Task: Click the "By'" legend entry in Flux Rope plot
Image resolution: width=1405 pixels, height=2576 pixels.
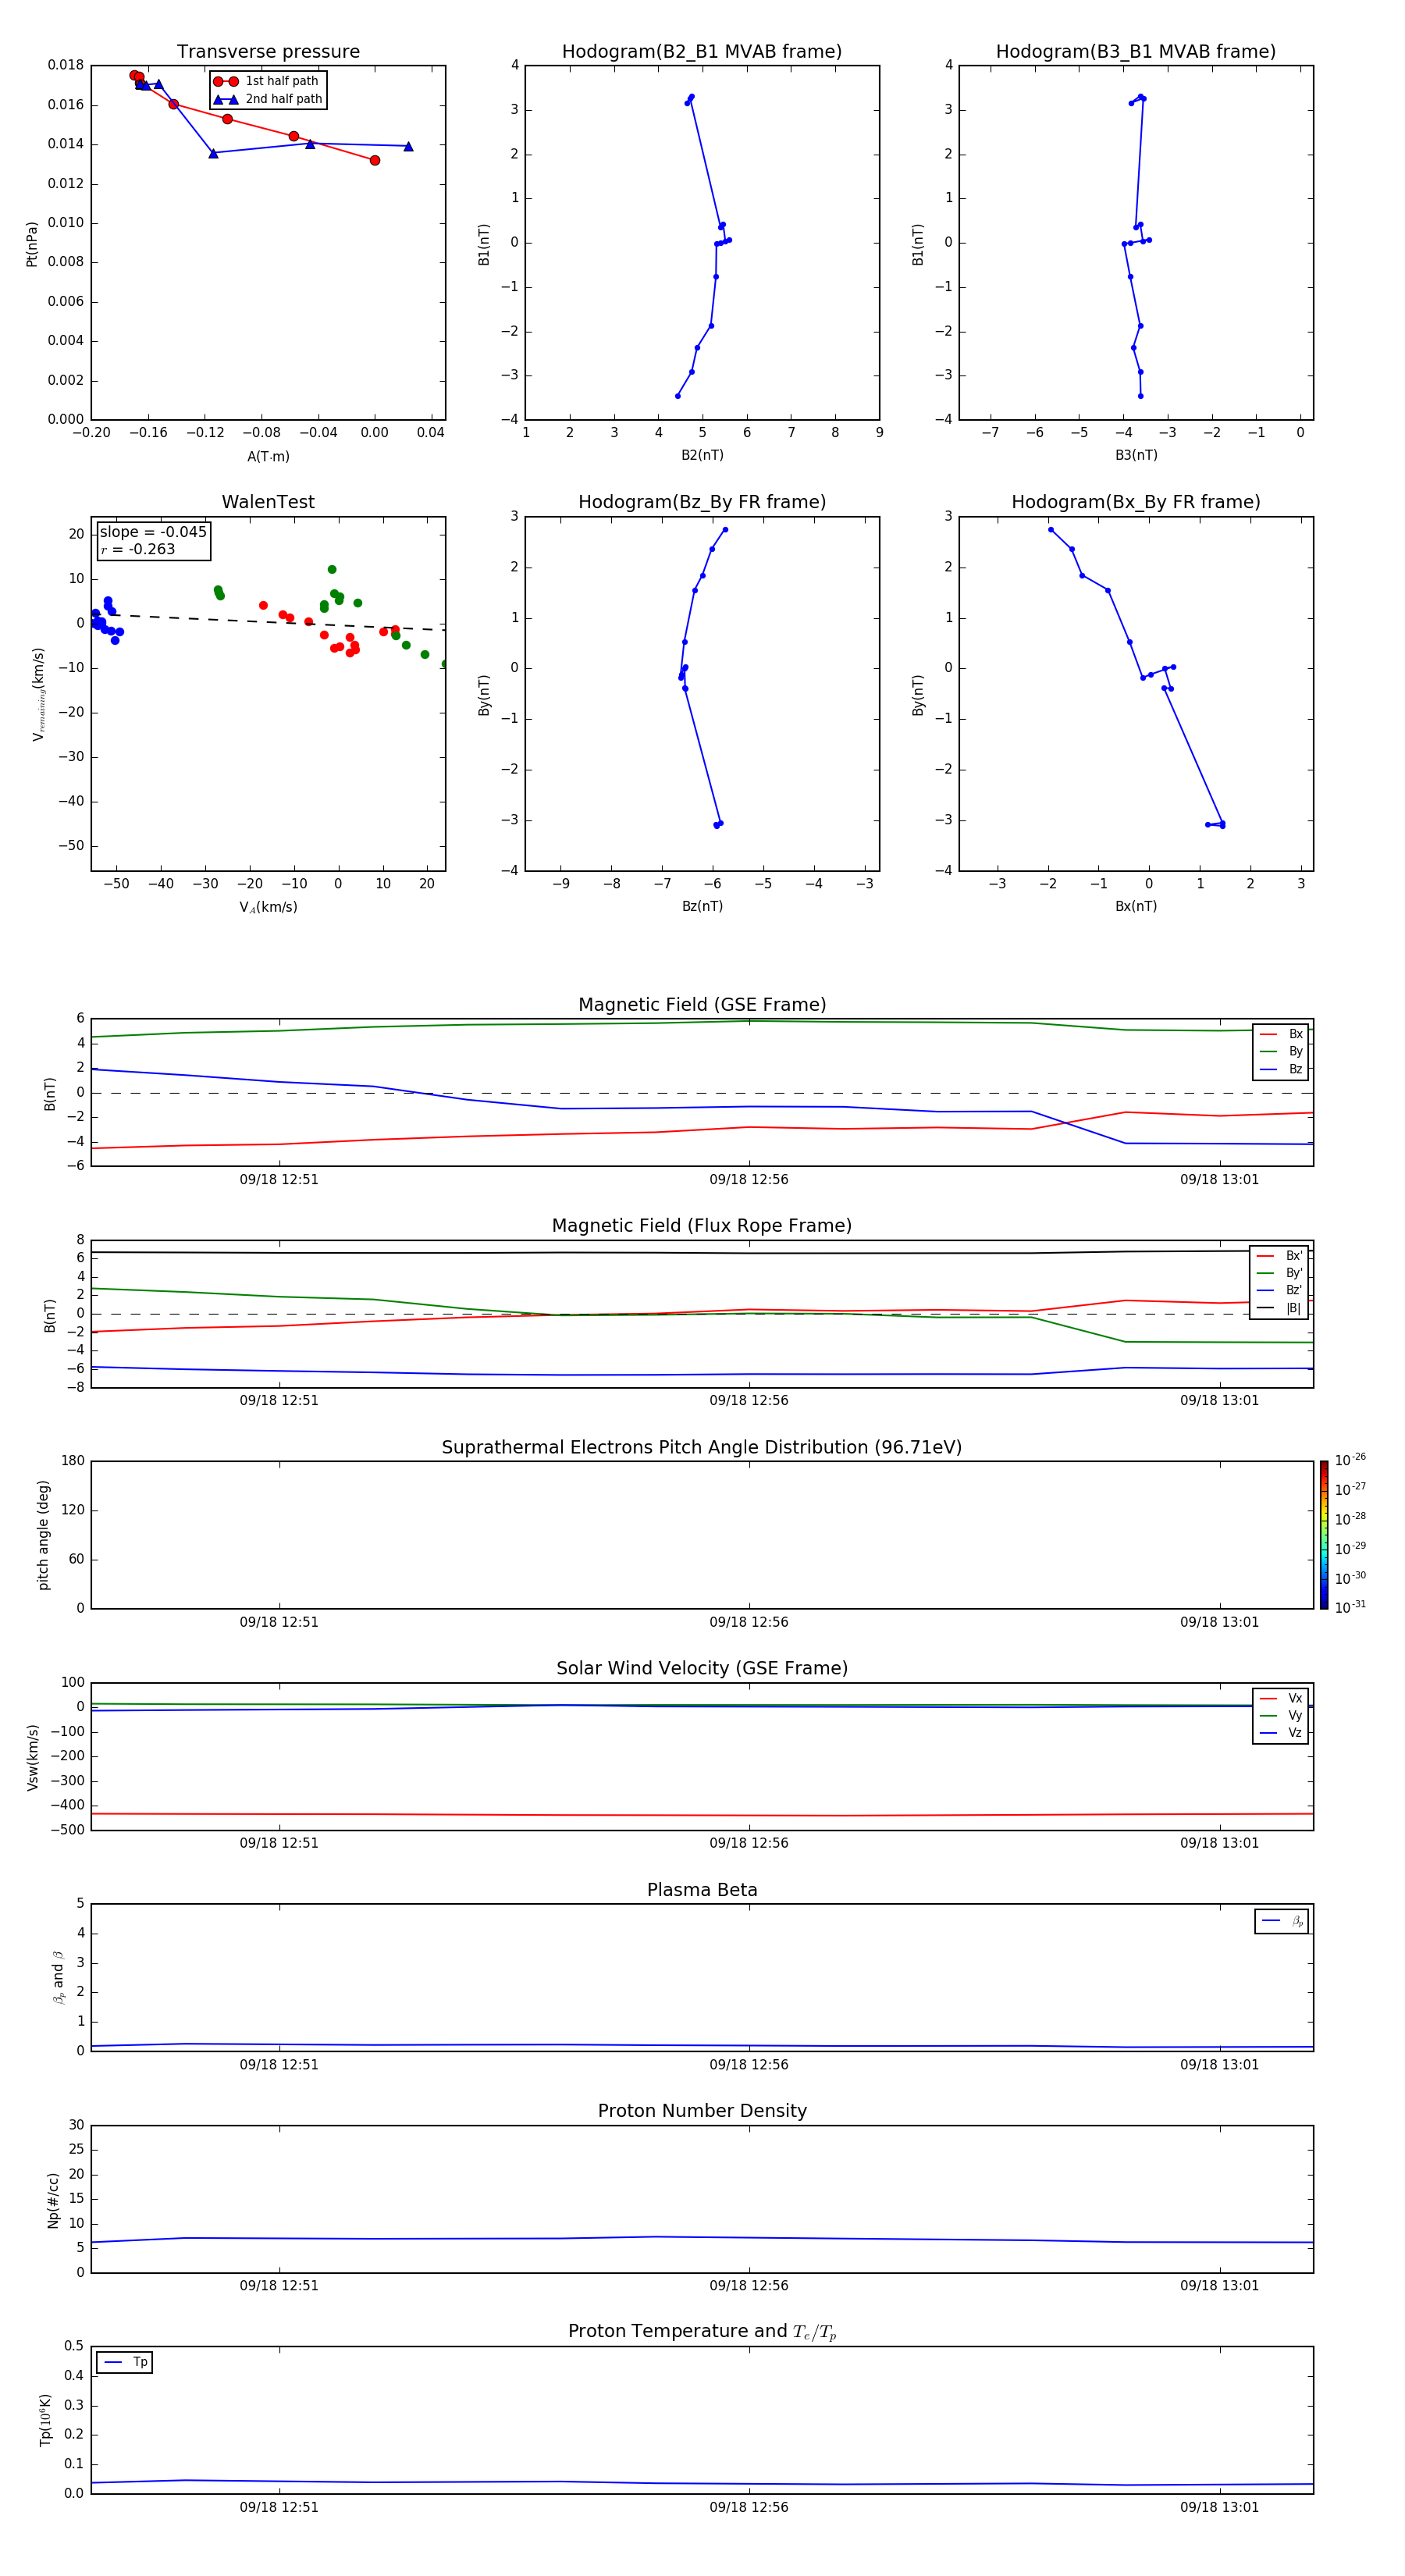Action: click(1279, 1273)
